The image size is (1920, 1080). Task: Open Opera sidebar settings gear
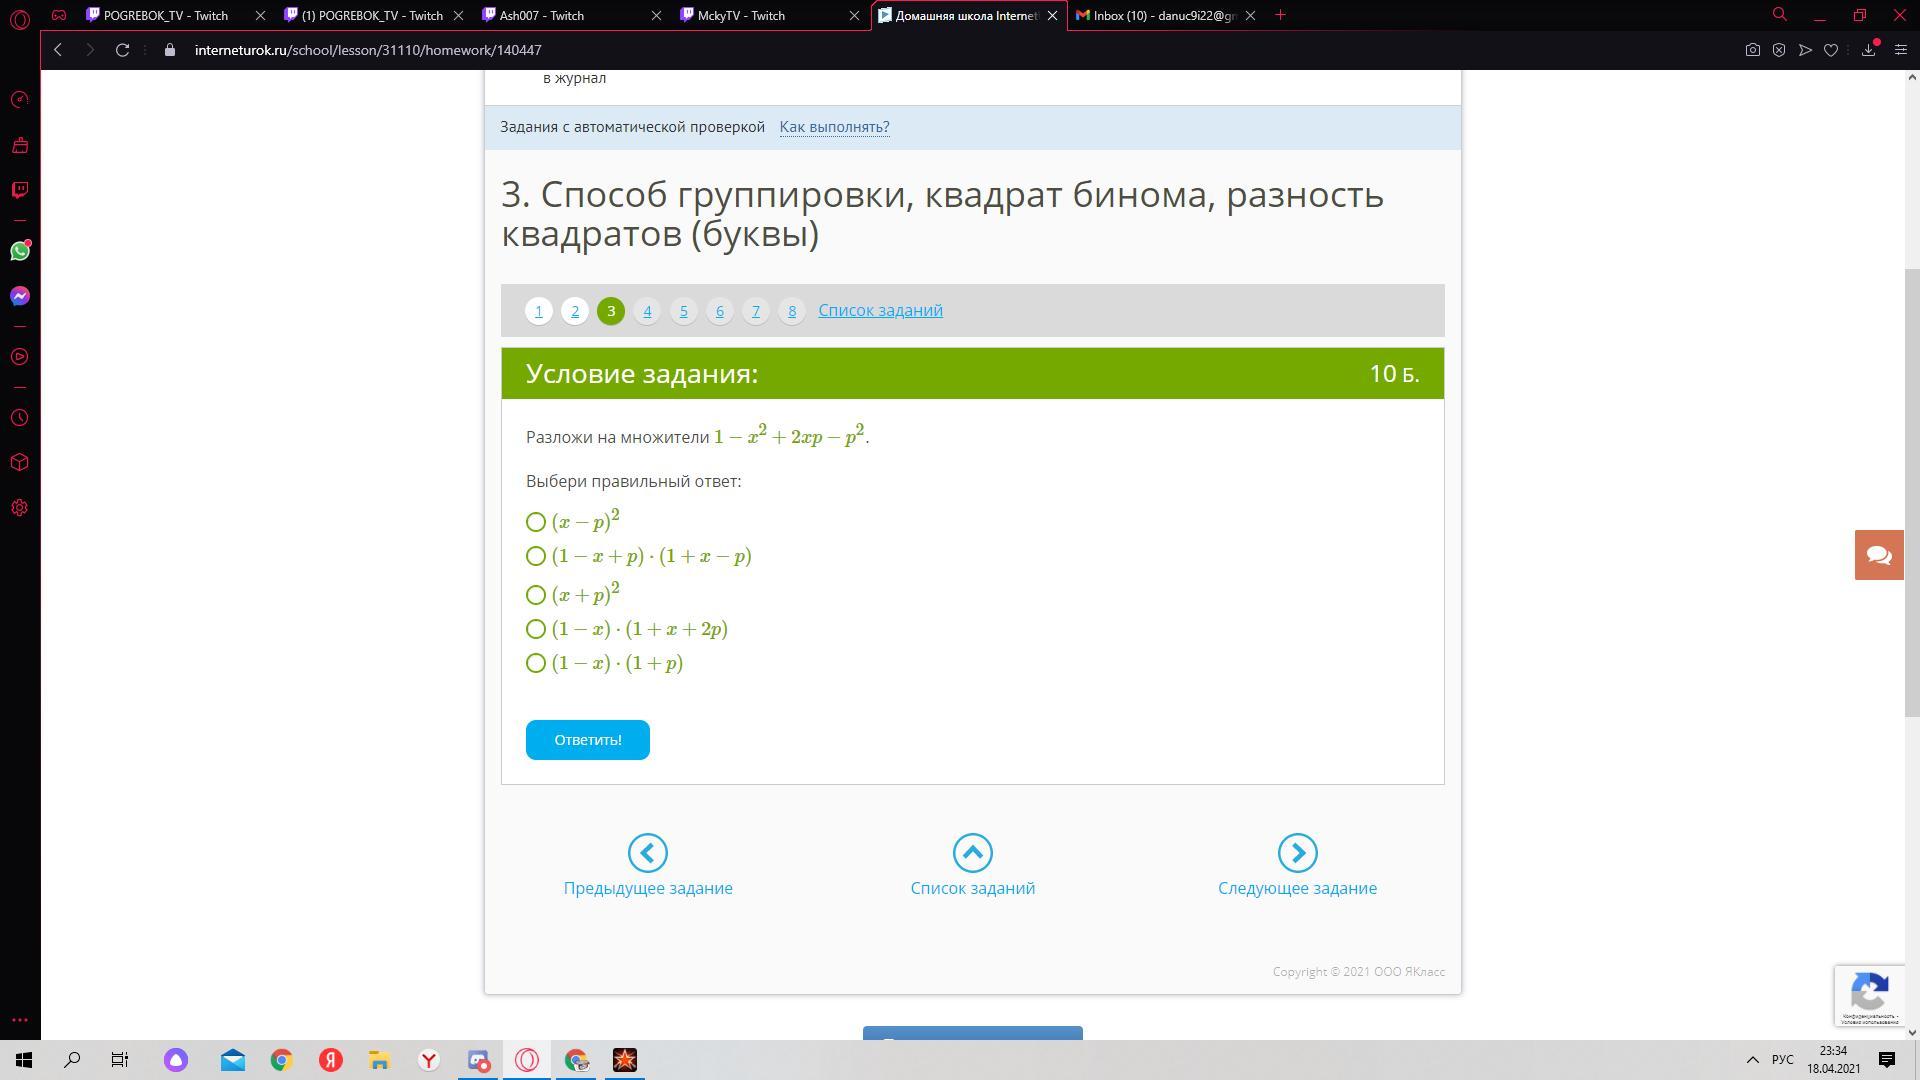point(20,508)
